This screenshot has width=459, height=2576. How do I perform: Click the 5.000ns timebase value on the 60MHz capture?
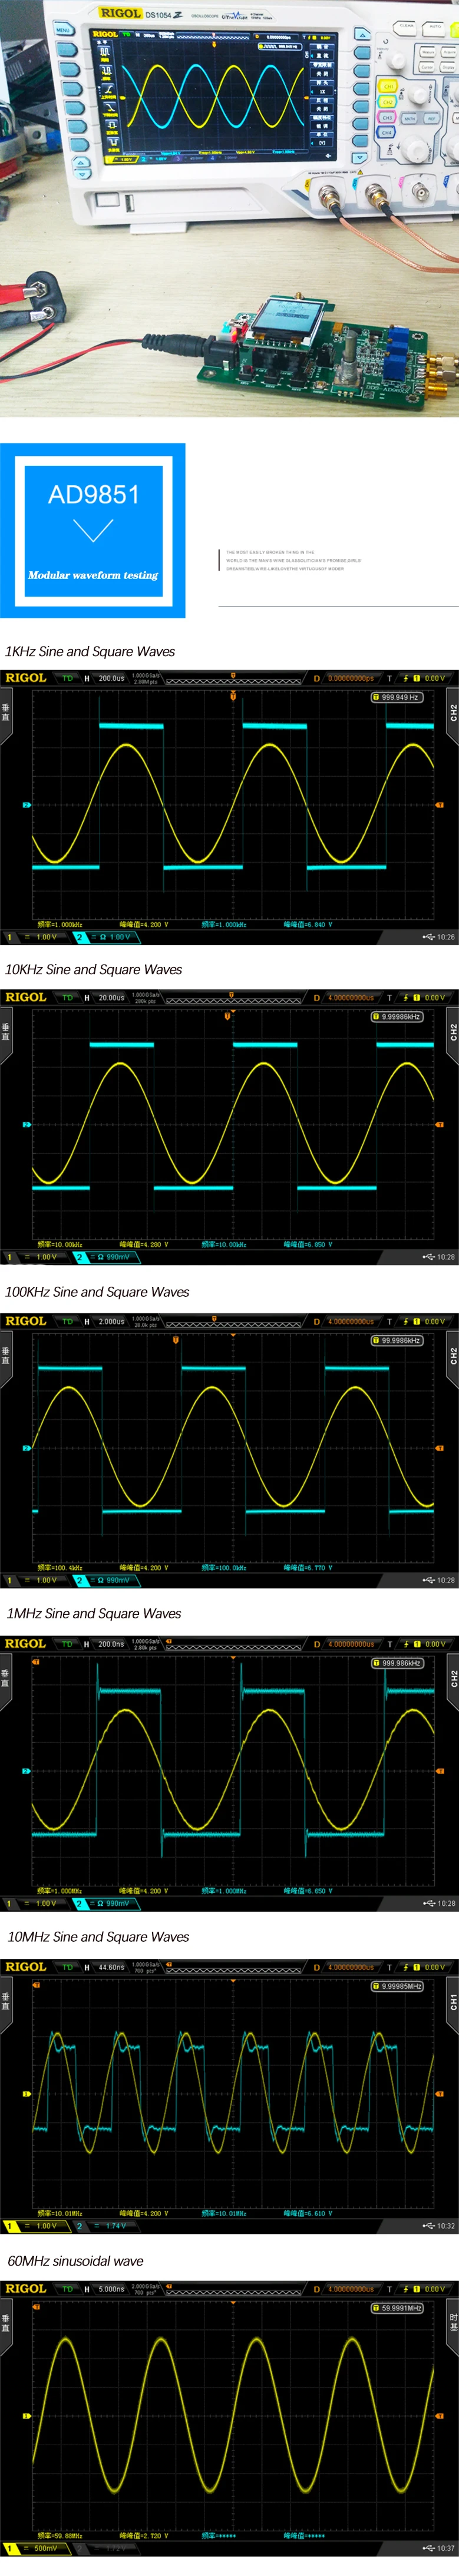pyautogui.click(x=111, y=2289)
